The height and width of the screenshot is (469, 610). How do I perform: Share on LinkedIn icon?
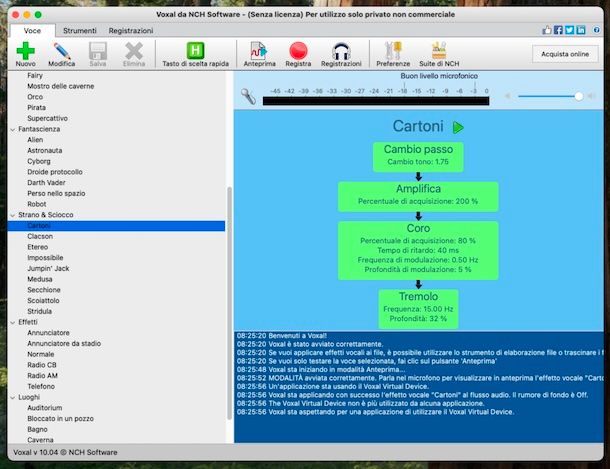[581, 30]
